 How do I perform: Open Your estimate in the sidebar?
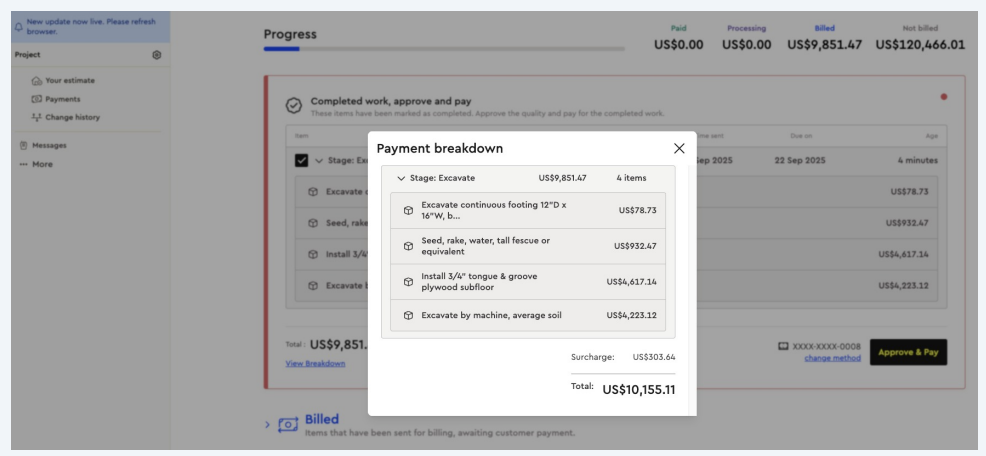click(x=69, y=80)
